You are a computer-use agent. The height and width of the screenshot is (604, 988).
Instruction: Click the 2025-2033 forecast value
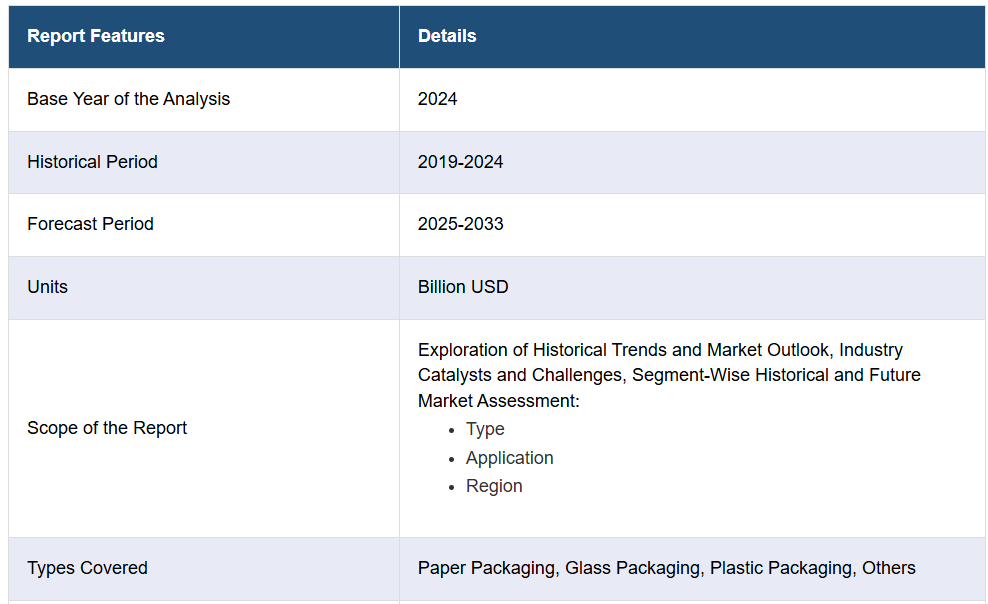click(460, 224)
